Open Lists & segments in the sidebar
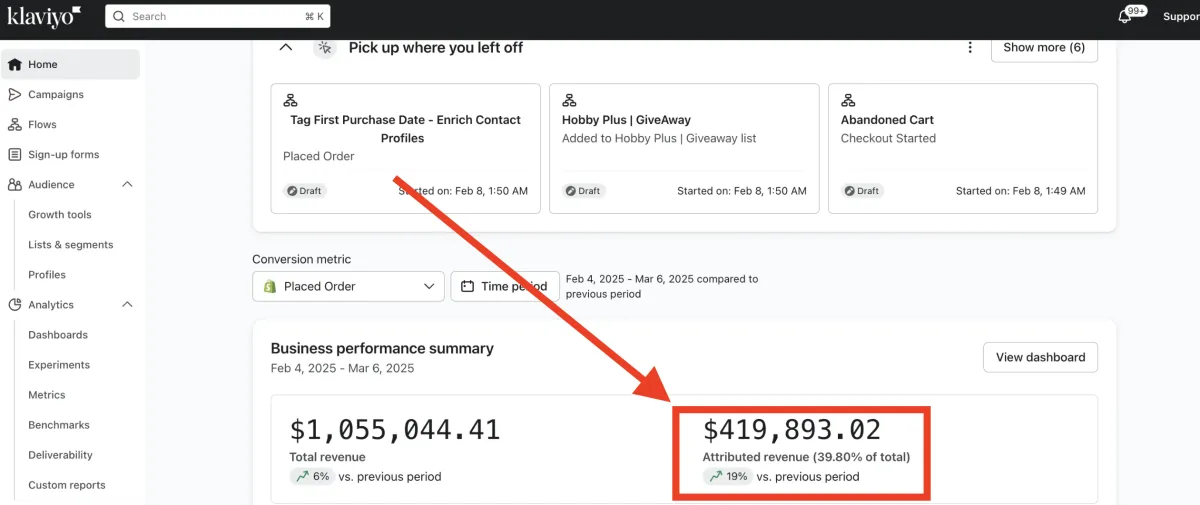Image resolution: width=1200 pixels, height=505 pixels. [71, 245]
